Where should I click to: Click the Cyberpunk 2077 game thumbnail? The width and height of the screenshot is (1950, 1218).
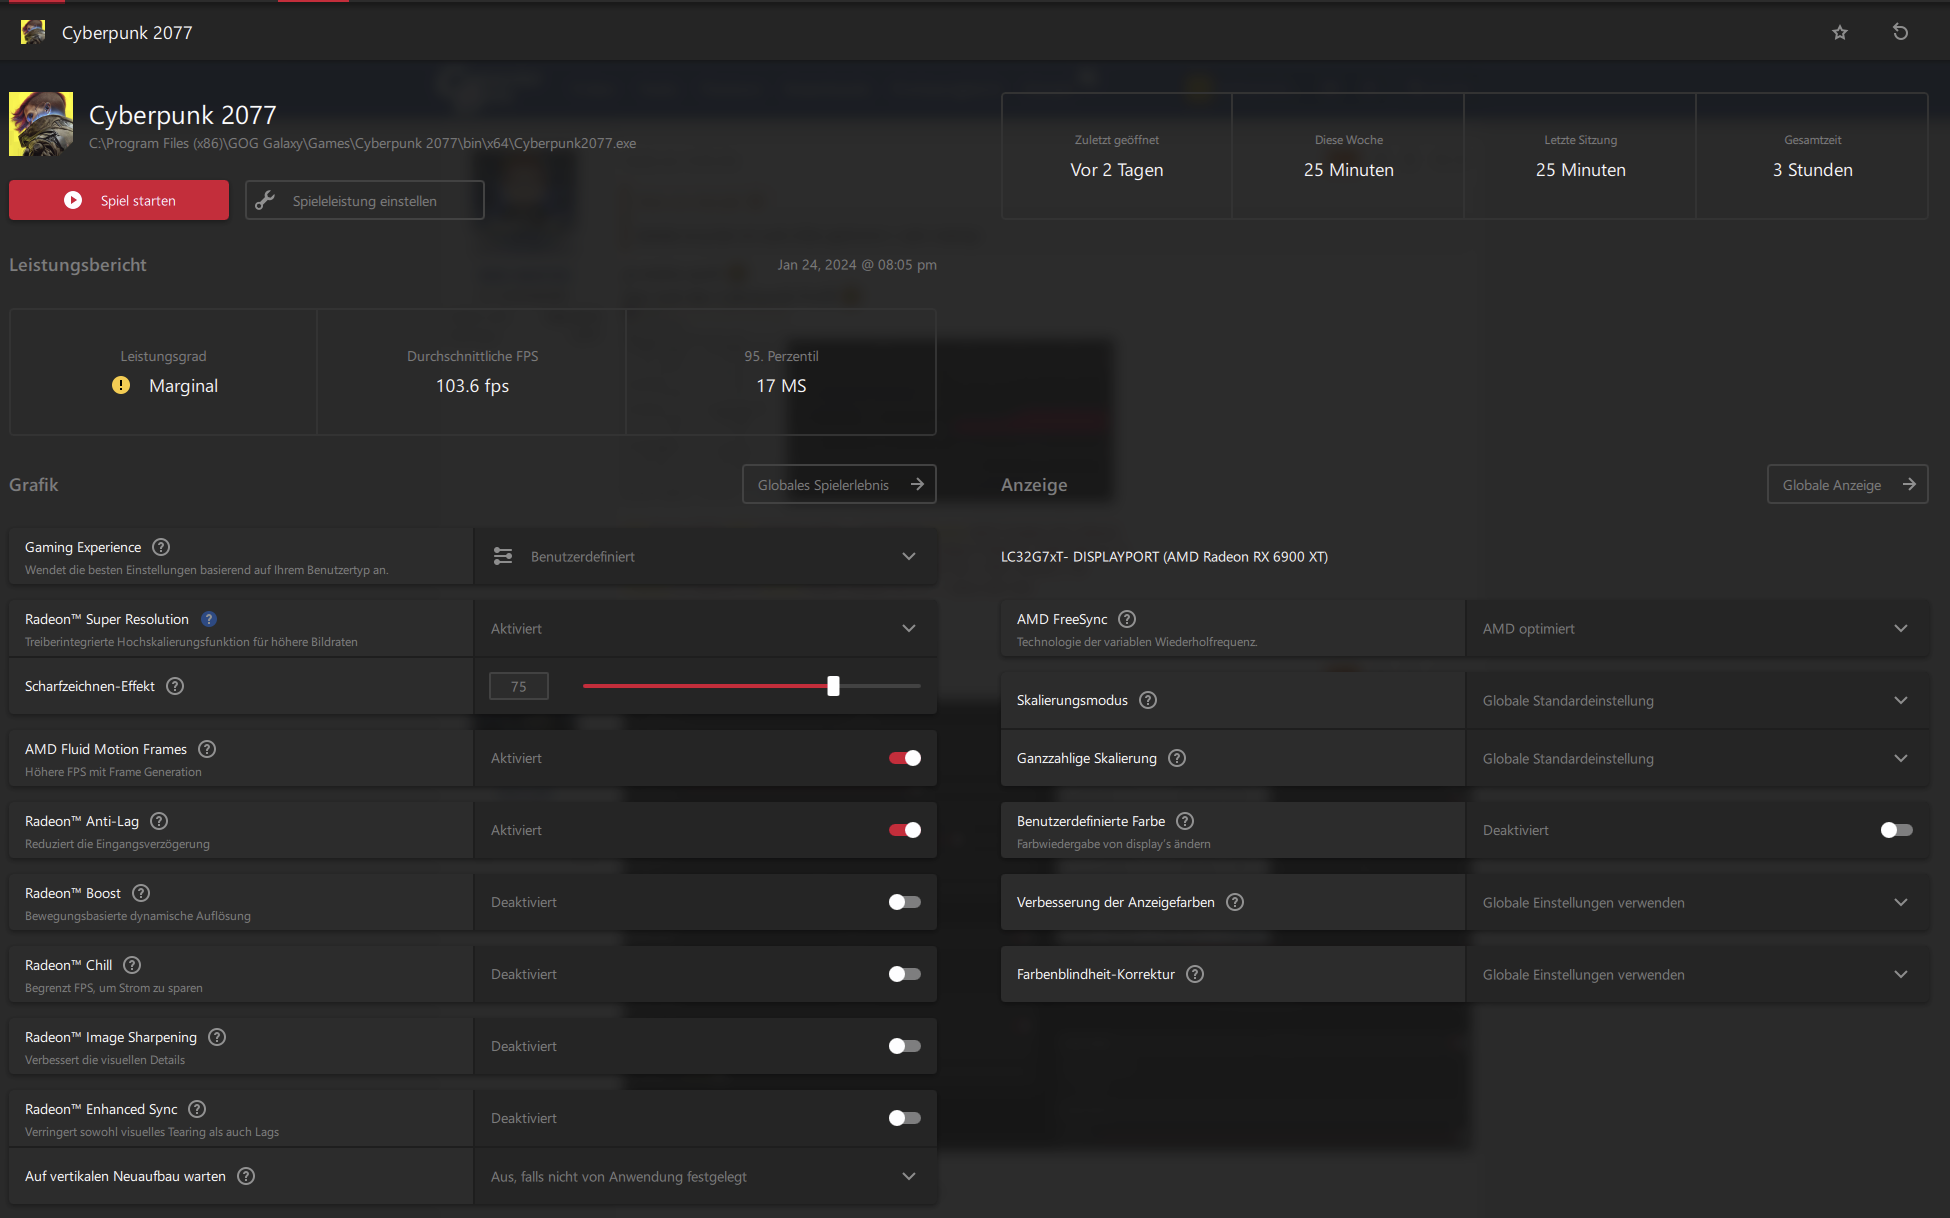tap(41, 124)
